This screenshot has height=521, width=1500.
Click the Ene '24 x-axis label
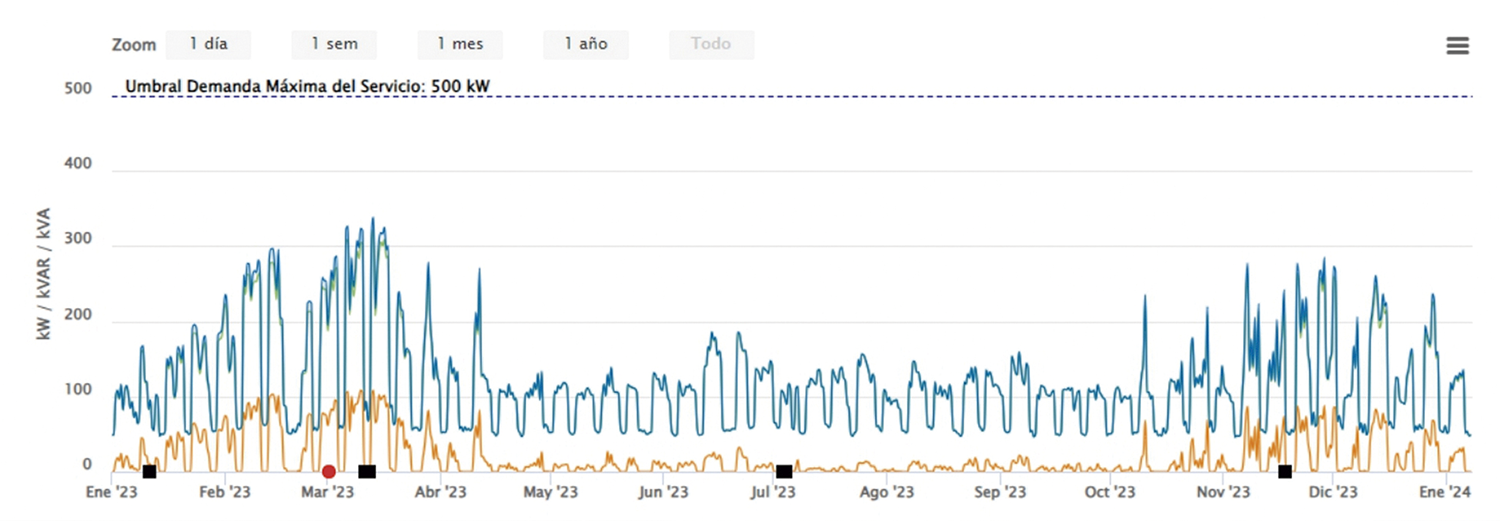coord(1445,492)
